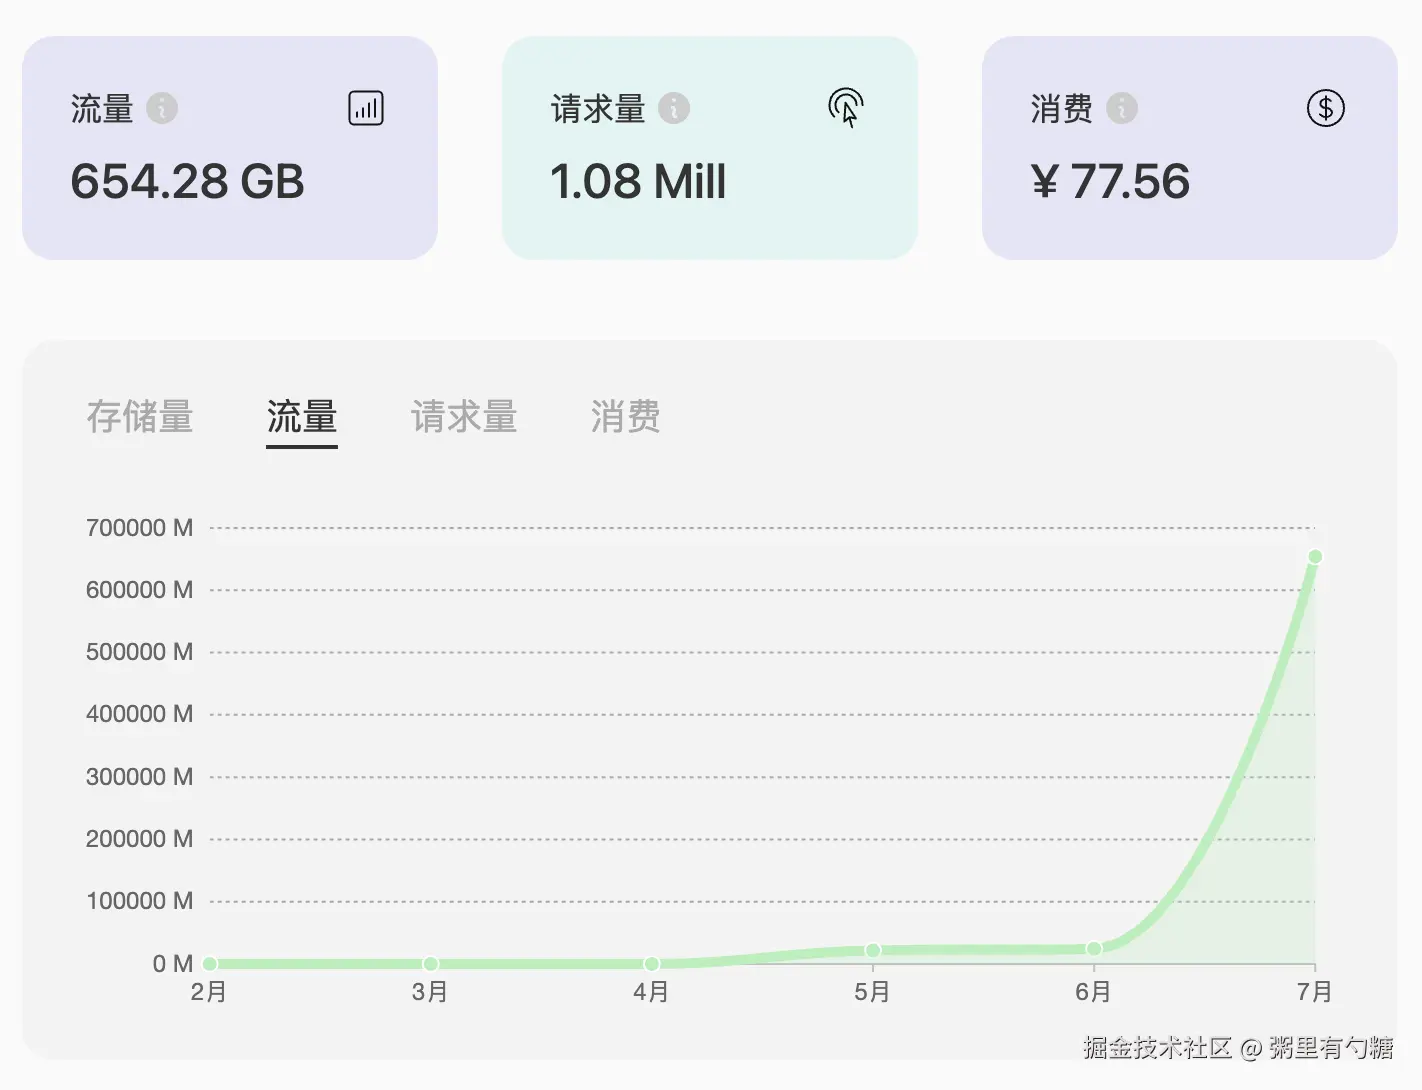The width and height of the screenshot is (1422, 1090).
Task: Click the 6月 data point on line
Action: coord(1094,949)
